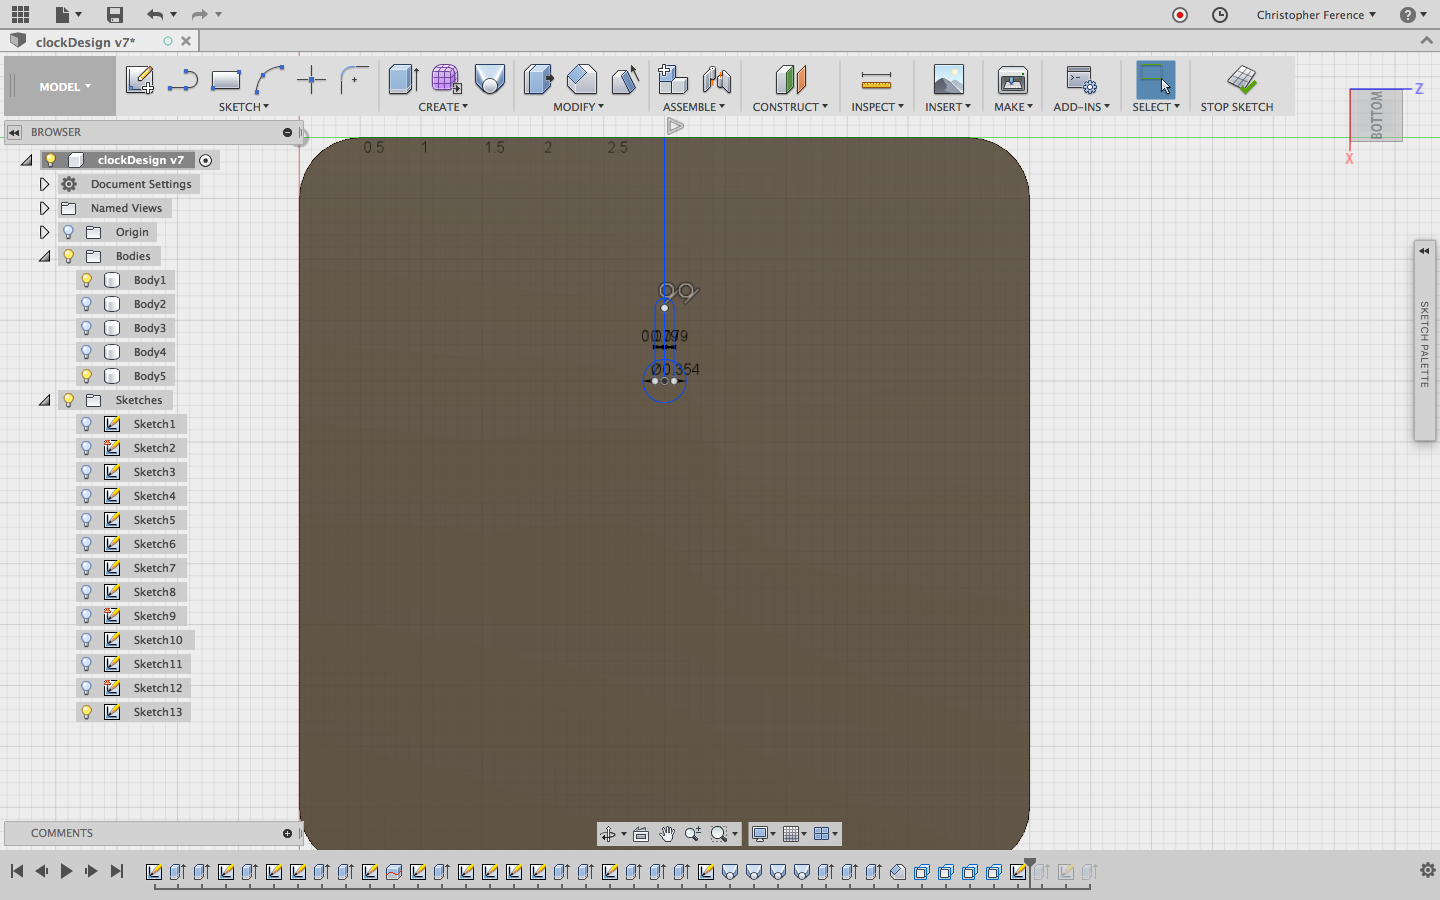Toggle visibility of the Sketches folder

tap(68, 400)
